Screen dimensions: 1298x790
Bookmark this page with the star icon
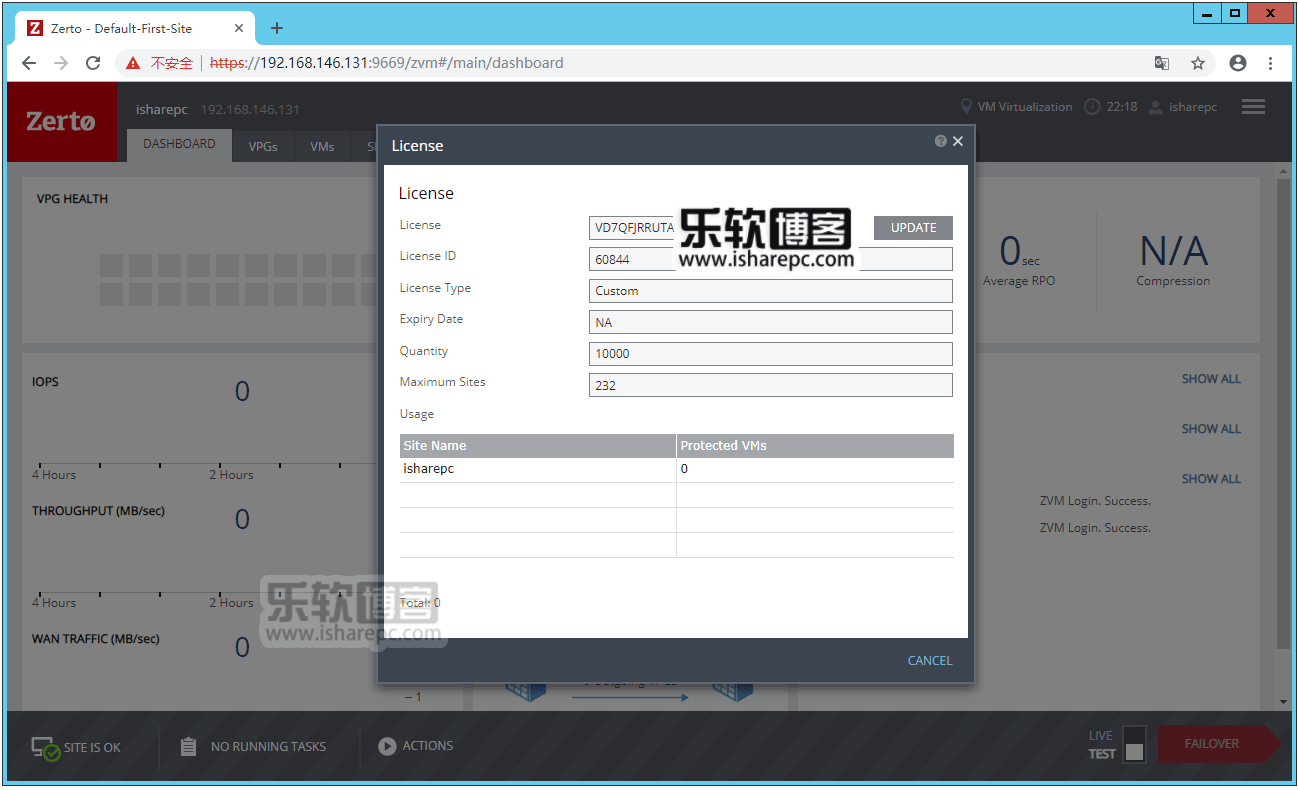(1198, 63)
